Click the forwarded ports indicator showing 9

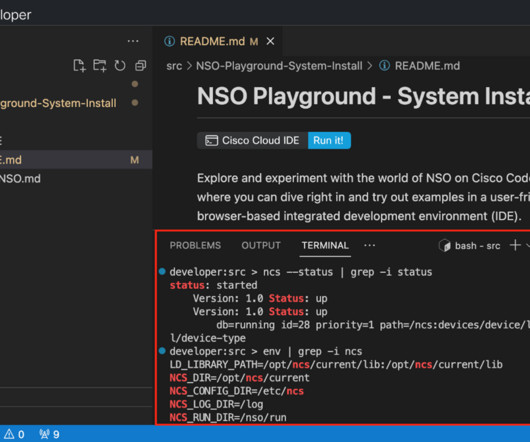coord(49,434)
